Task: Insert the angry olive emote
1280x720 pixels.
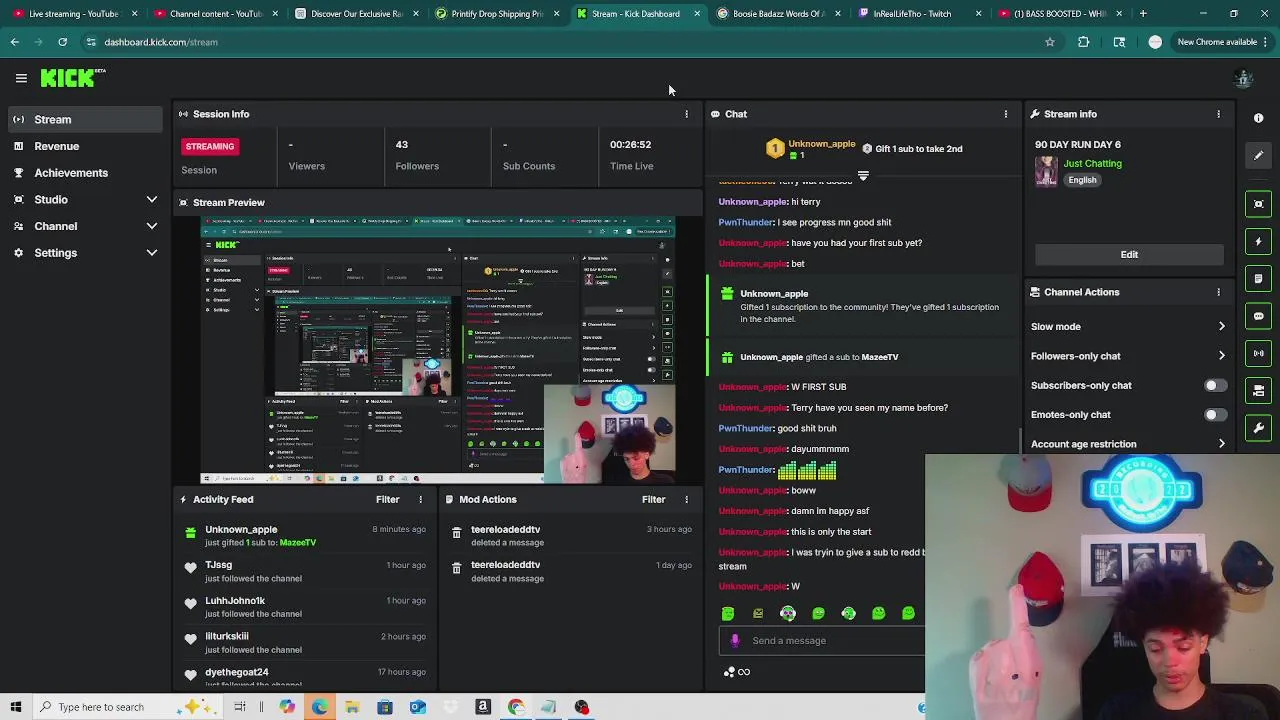Action: (x=758, y=613)
